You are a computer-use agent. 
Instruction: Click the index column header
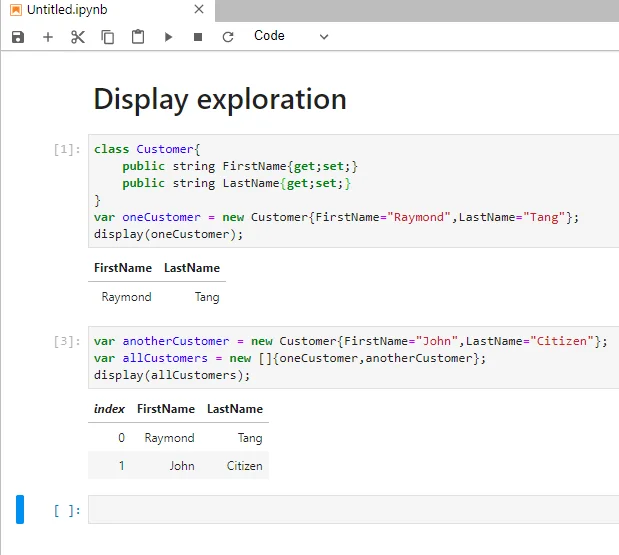[109, 409]
